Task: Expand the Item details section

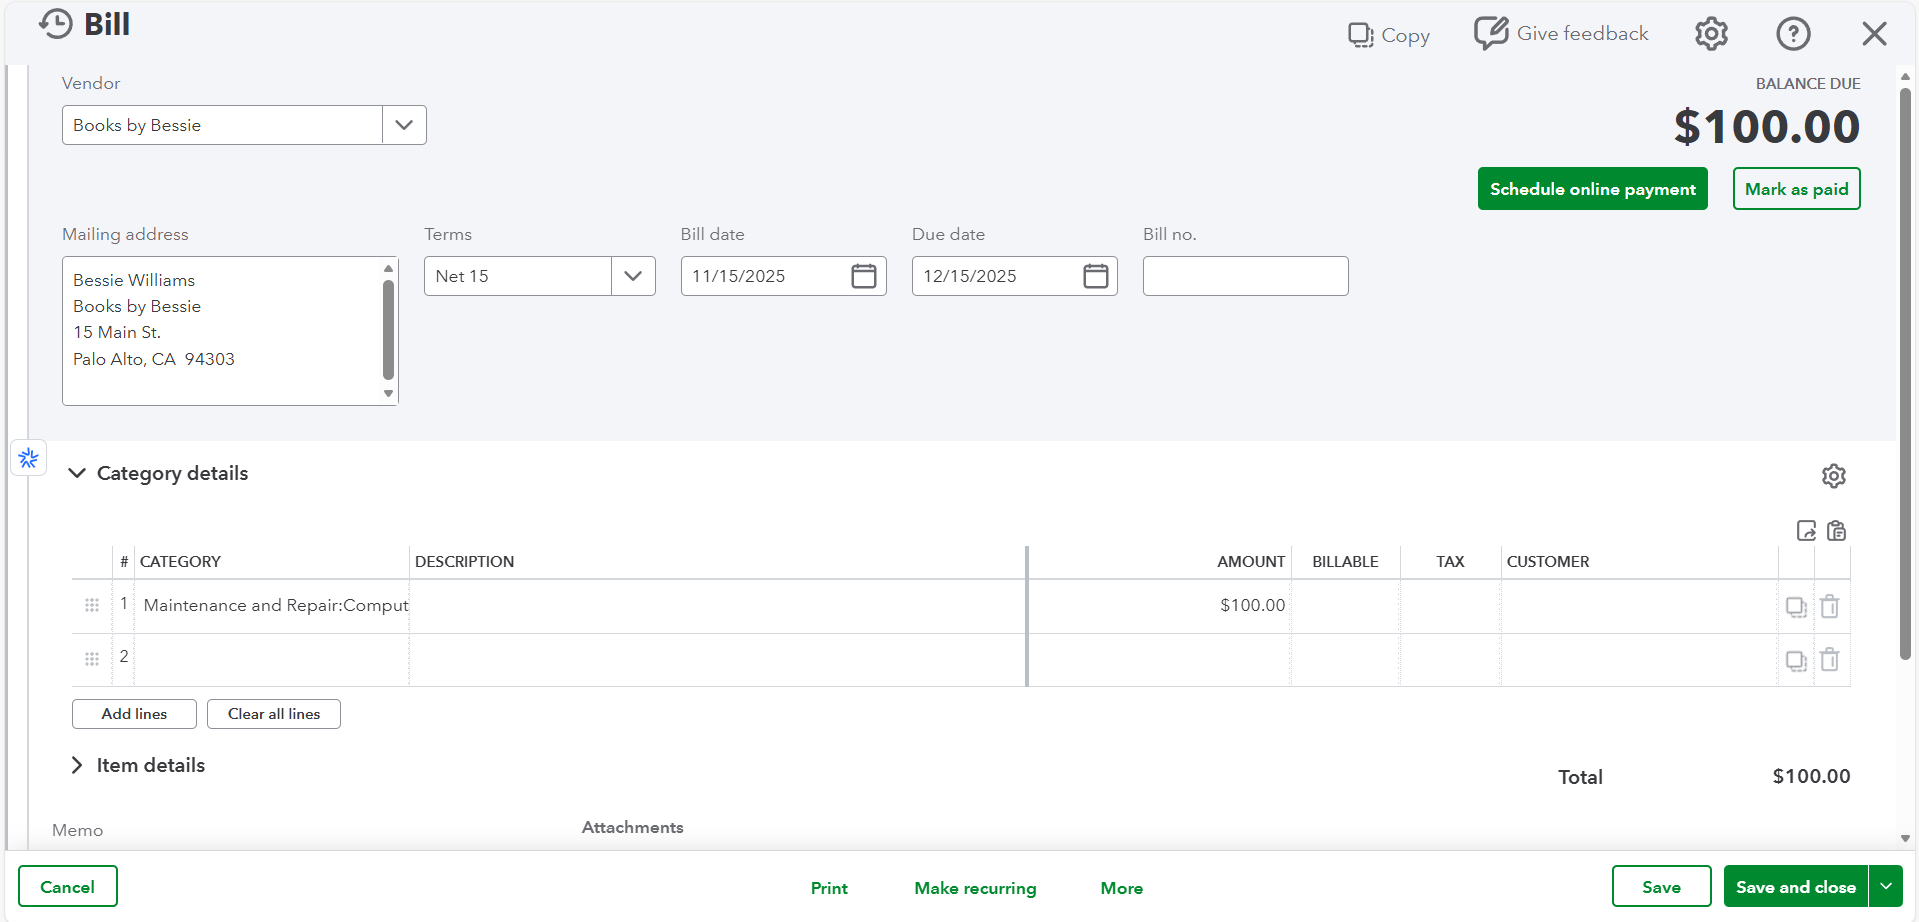Action: point(77,765)
